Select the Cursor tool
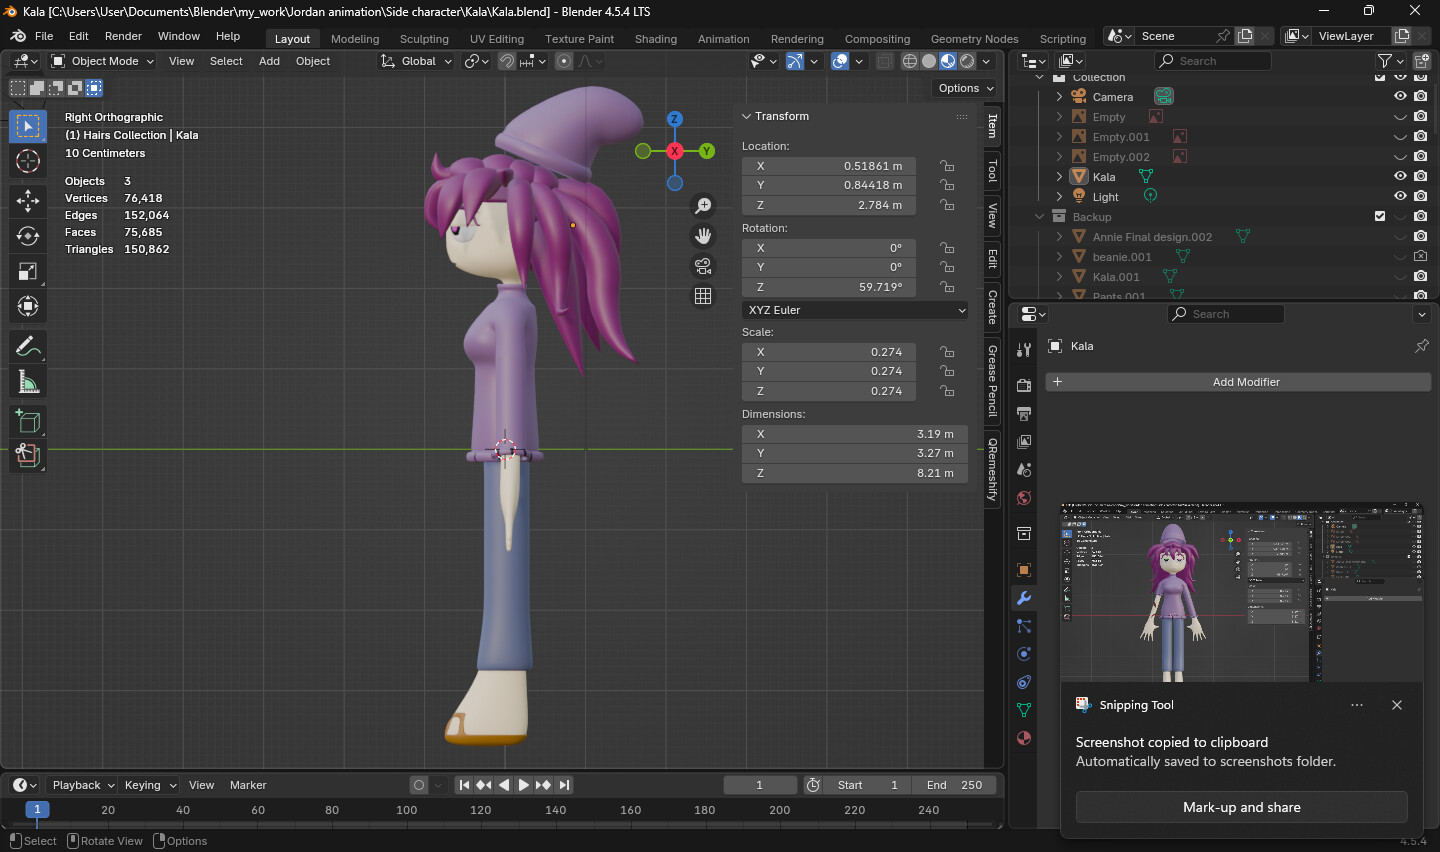The height and width of the screenshot is (852, 1440). [x=28, y=161]
